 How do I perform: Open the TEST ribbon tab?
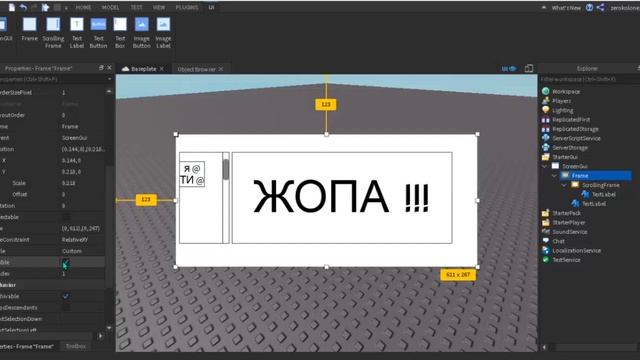click(x=136, y=7)
